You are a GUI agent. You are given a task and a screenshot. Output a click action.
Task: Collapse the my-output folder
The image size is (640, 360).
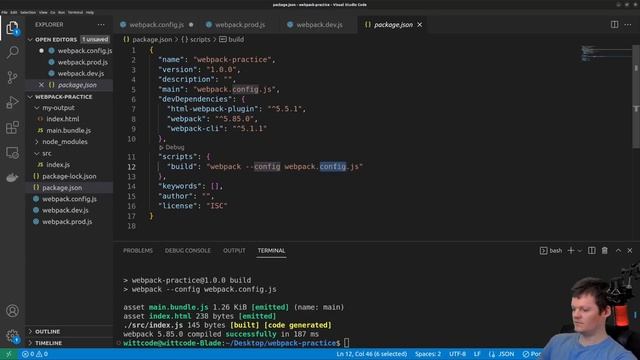[37, 108]
